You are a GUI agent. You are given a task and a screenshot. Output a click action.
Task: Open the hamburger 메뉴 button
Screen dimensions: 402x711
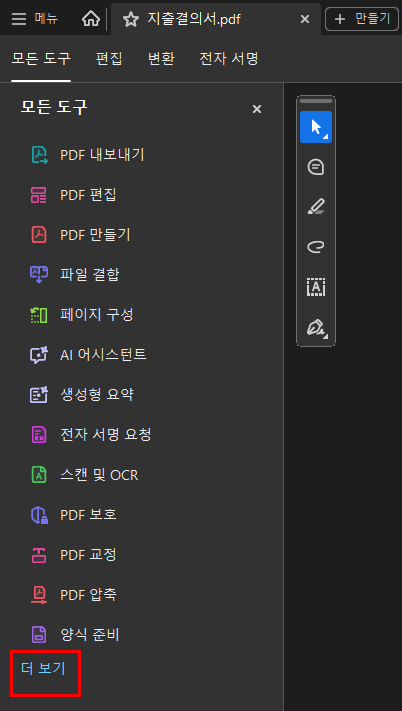click(34, 19)
